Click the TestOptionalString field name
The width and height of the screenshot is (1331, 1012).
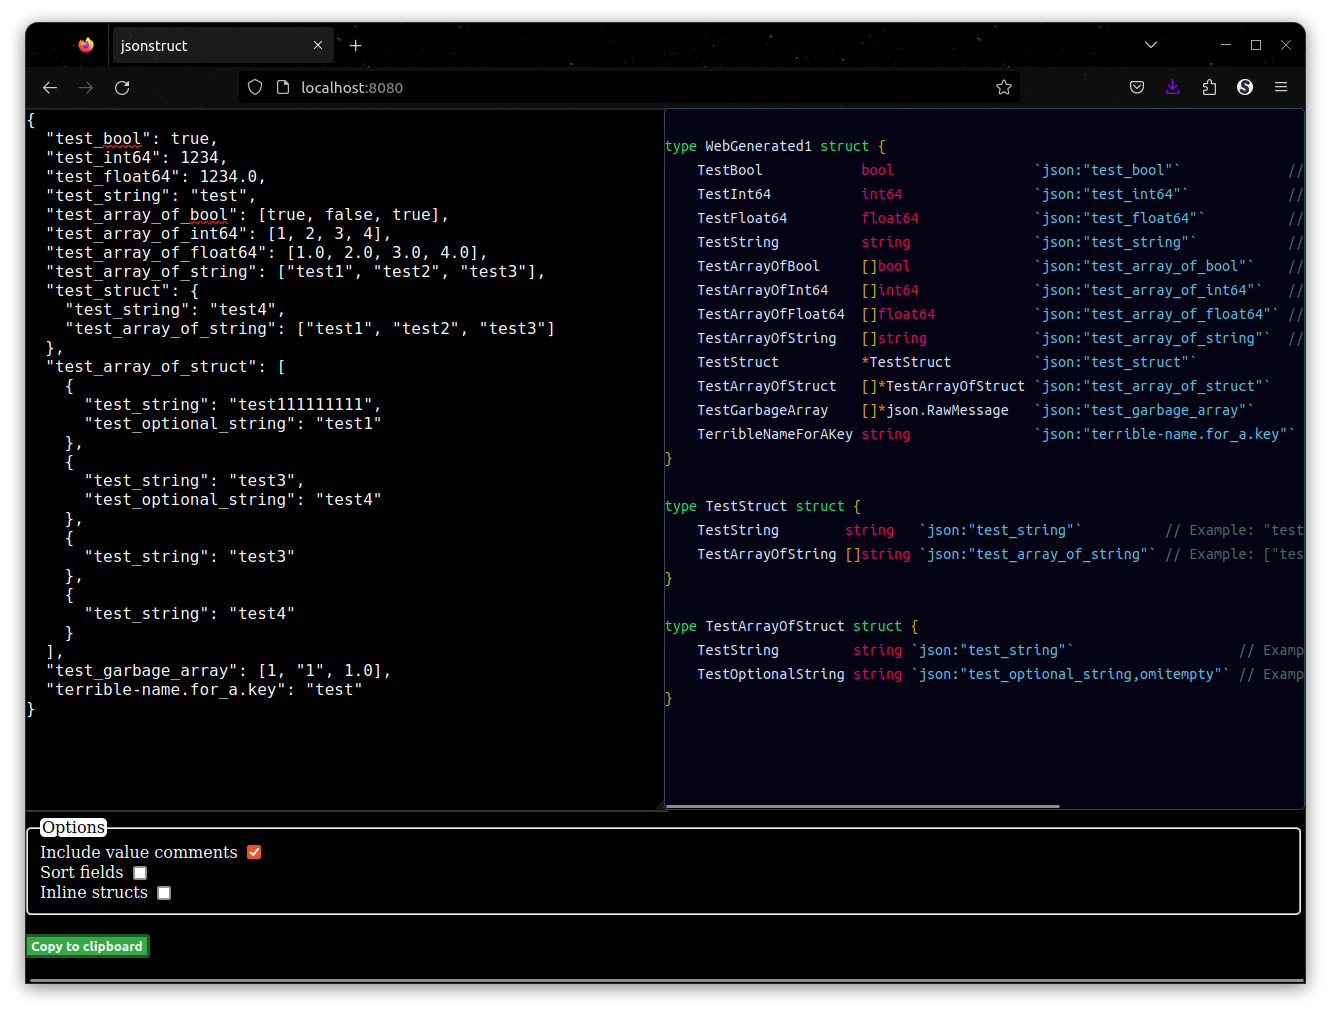[771, 674]
